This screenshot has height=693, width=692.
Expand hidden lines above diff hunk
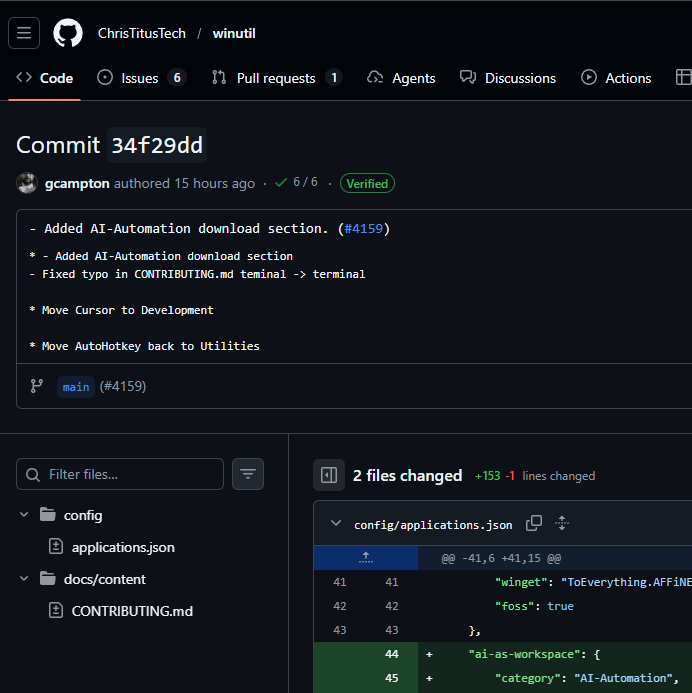365,558
